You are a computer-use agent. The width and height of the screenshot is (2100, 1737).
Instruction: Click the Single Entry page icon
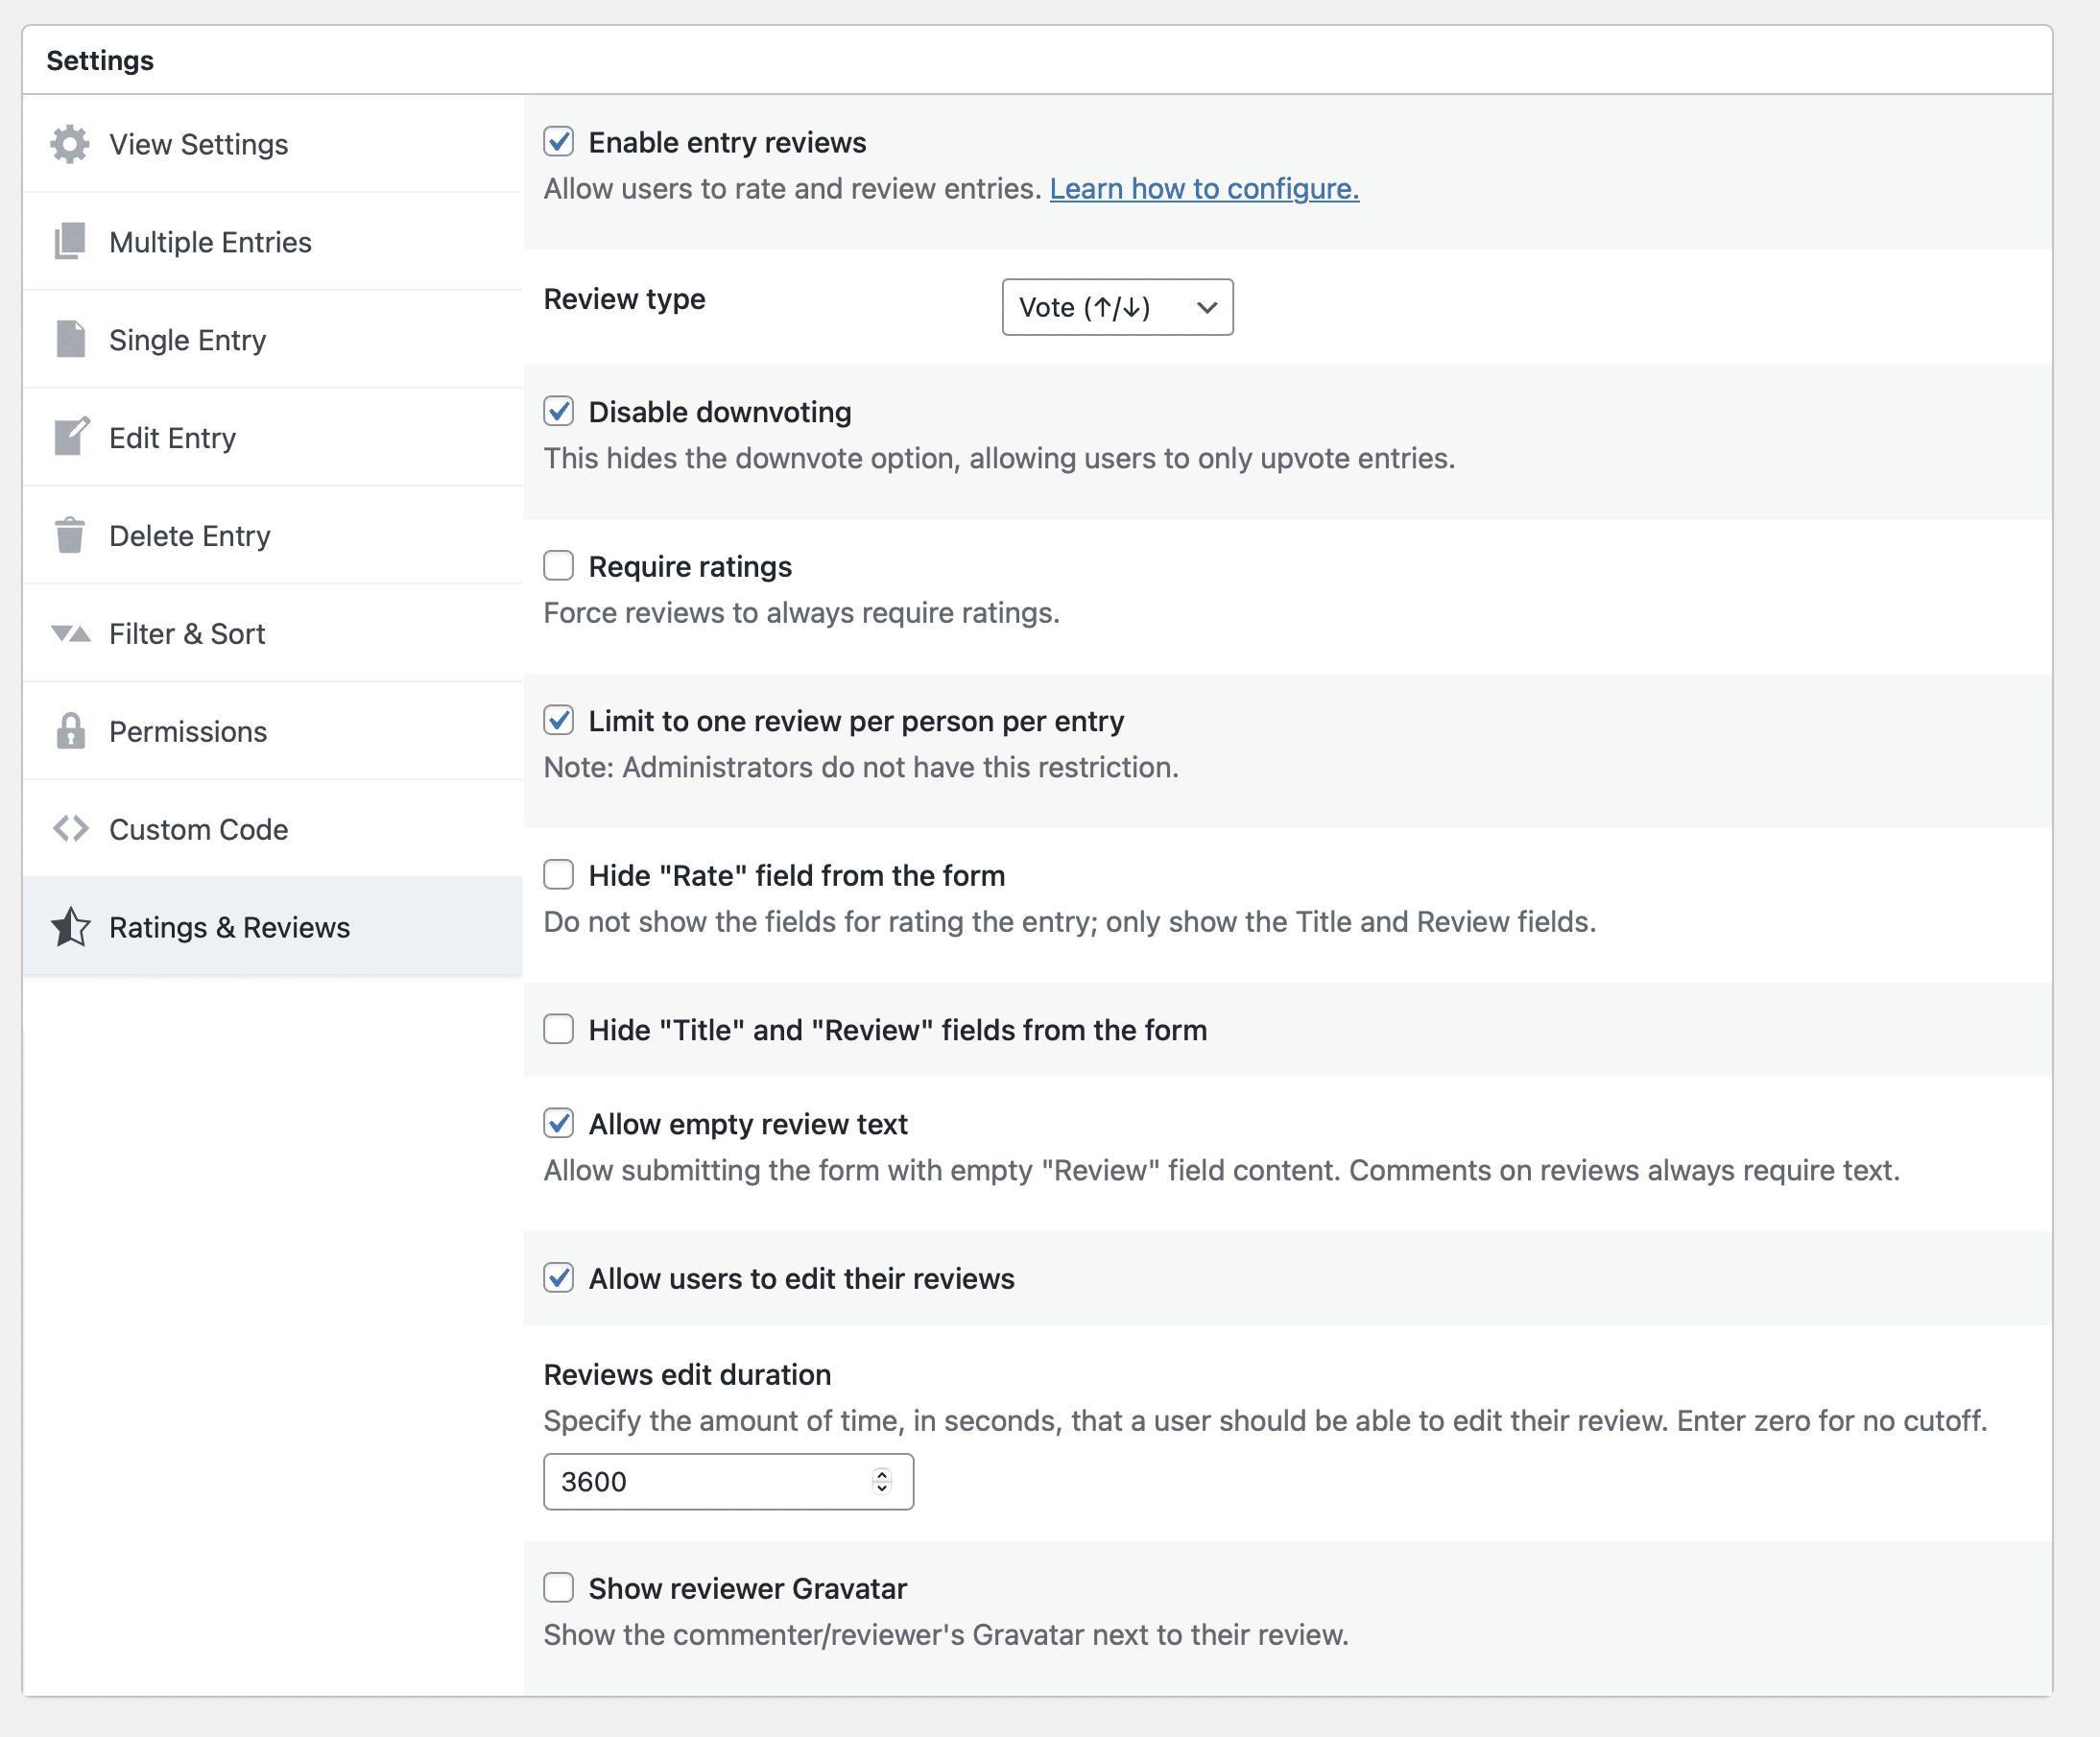coord(70,339)
